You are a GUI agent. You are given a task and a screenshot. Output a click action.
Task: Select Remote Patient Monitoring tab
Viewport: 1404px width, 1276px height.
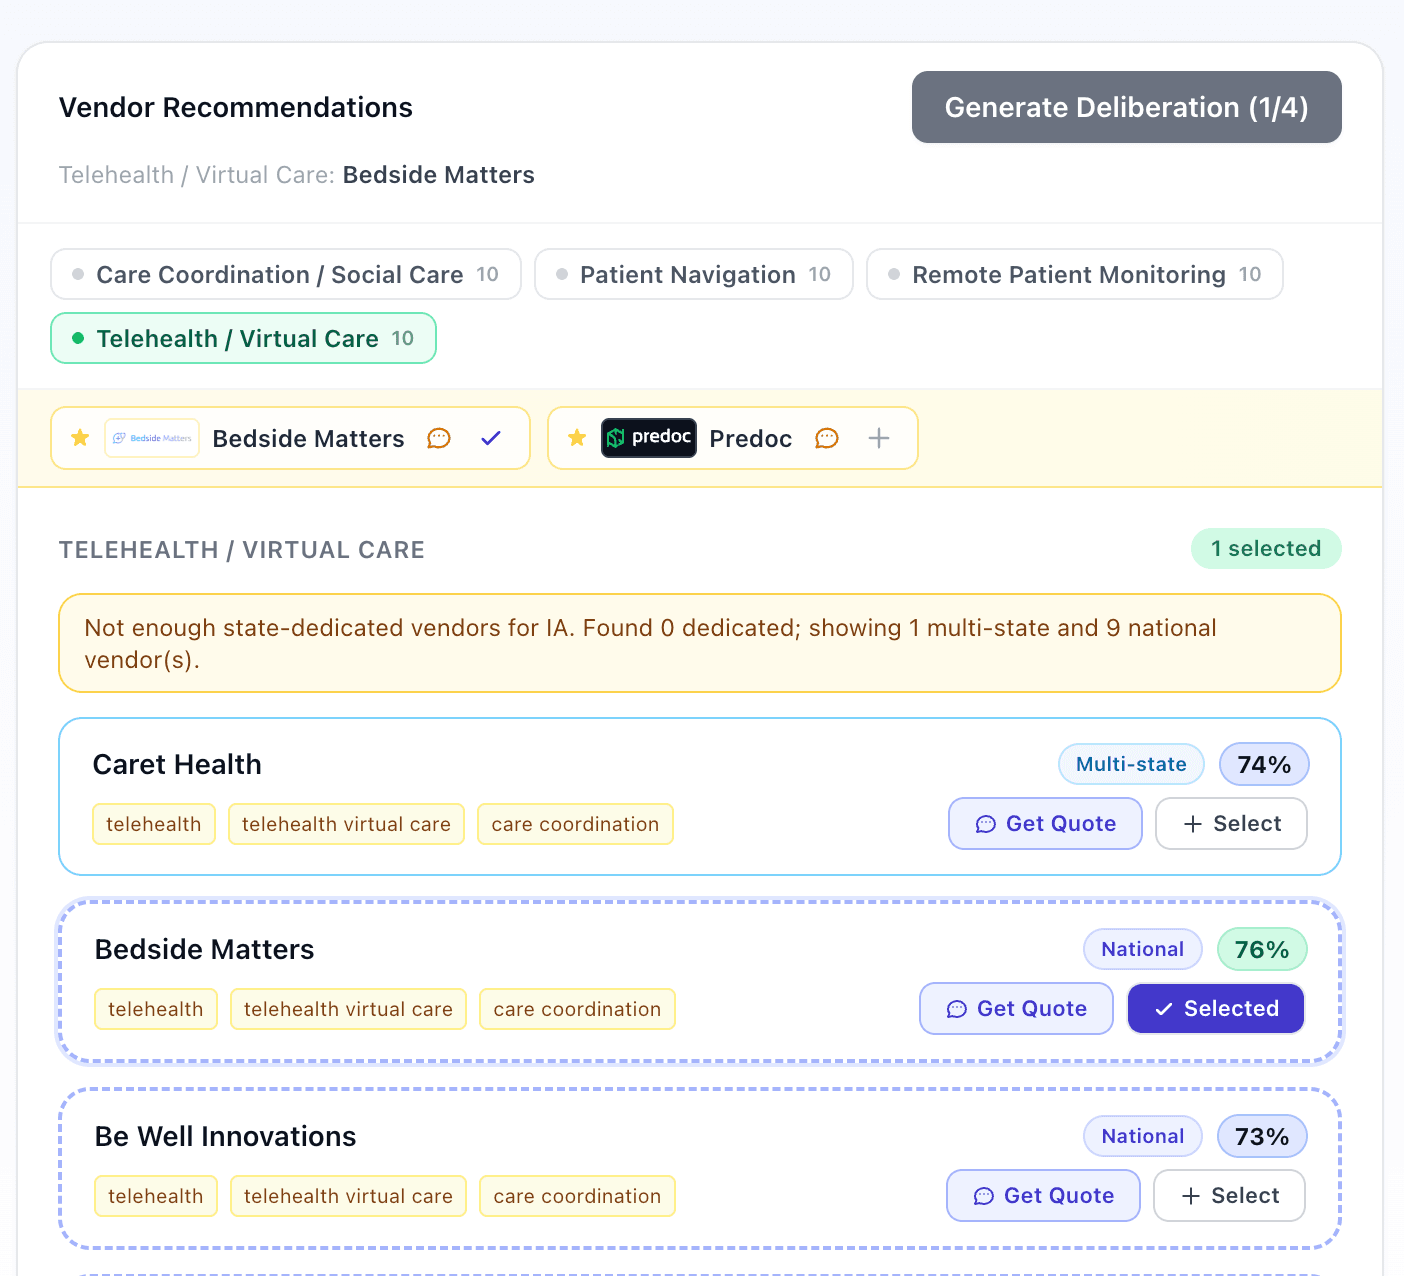point(1075,274)
